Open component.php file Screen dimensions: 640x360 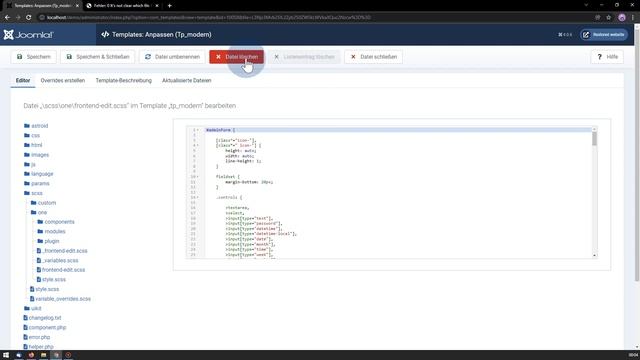(x=45, y=327)
